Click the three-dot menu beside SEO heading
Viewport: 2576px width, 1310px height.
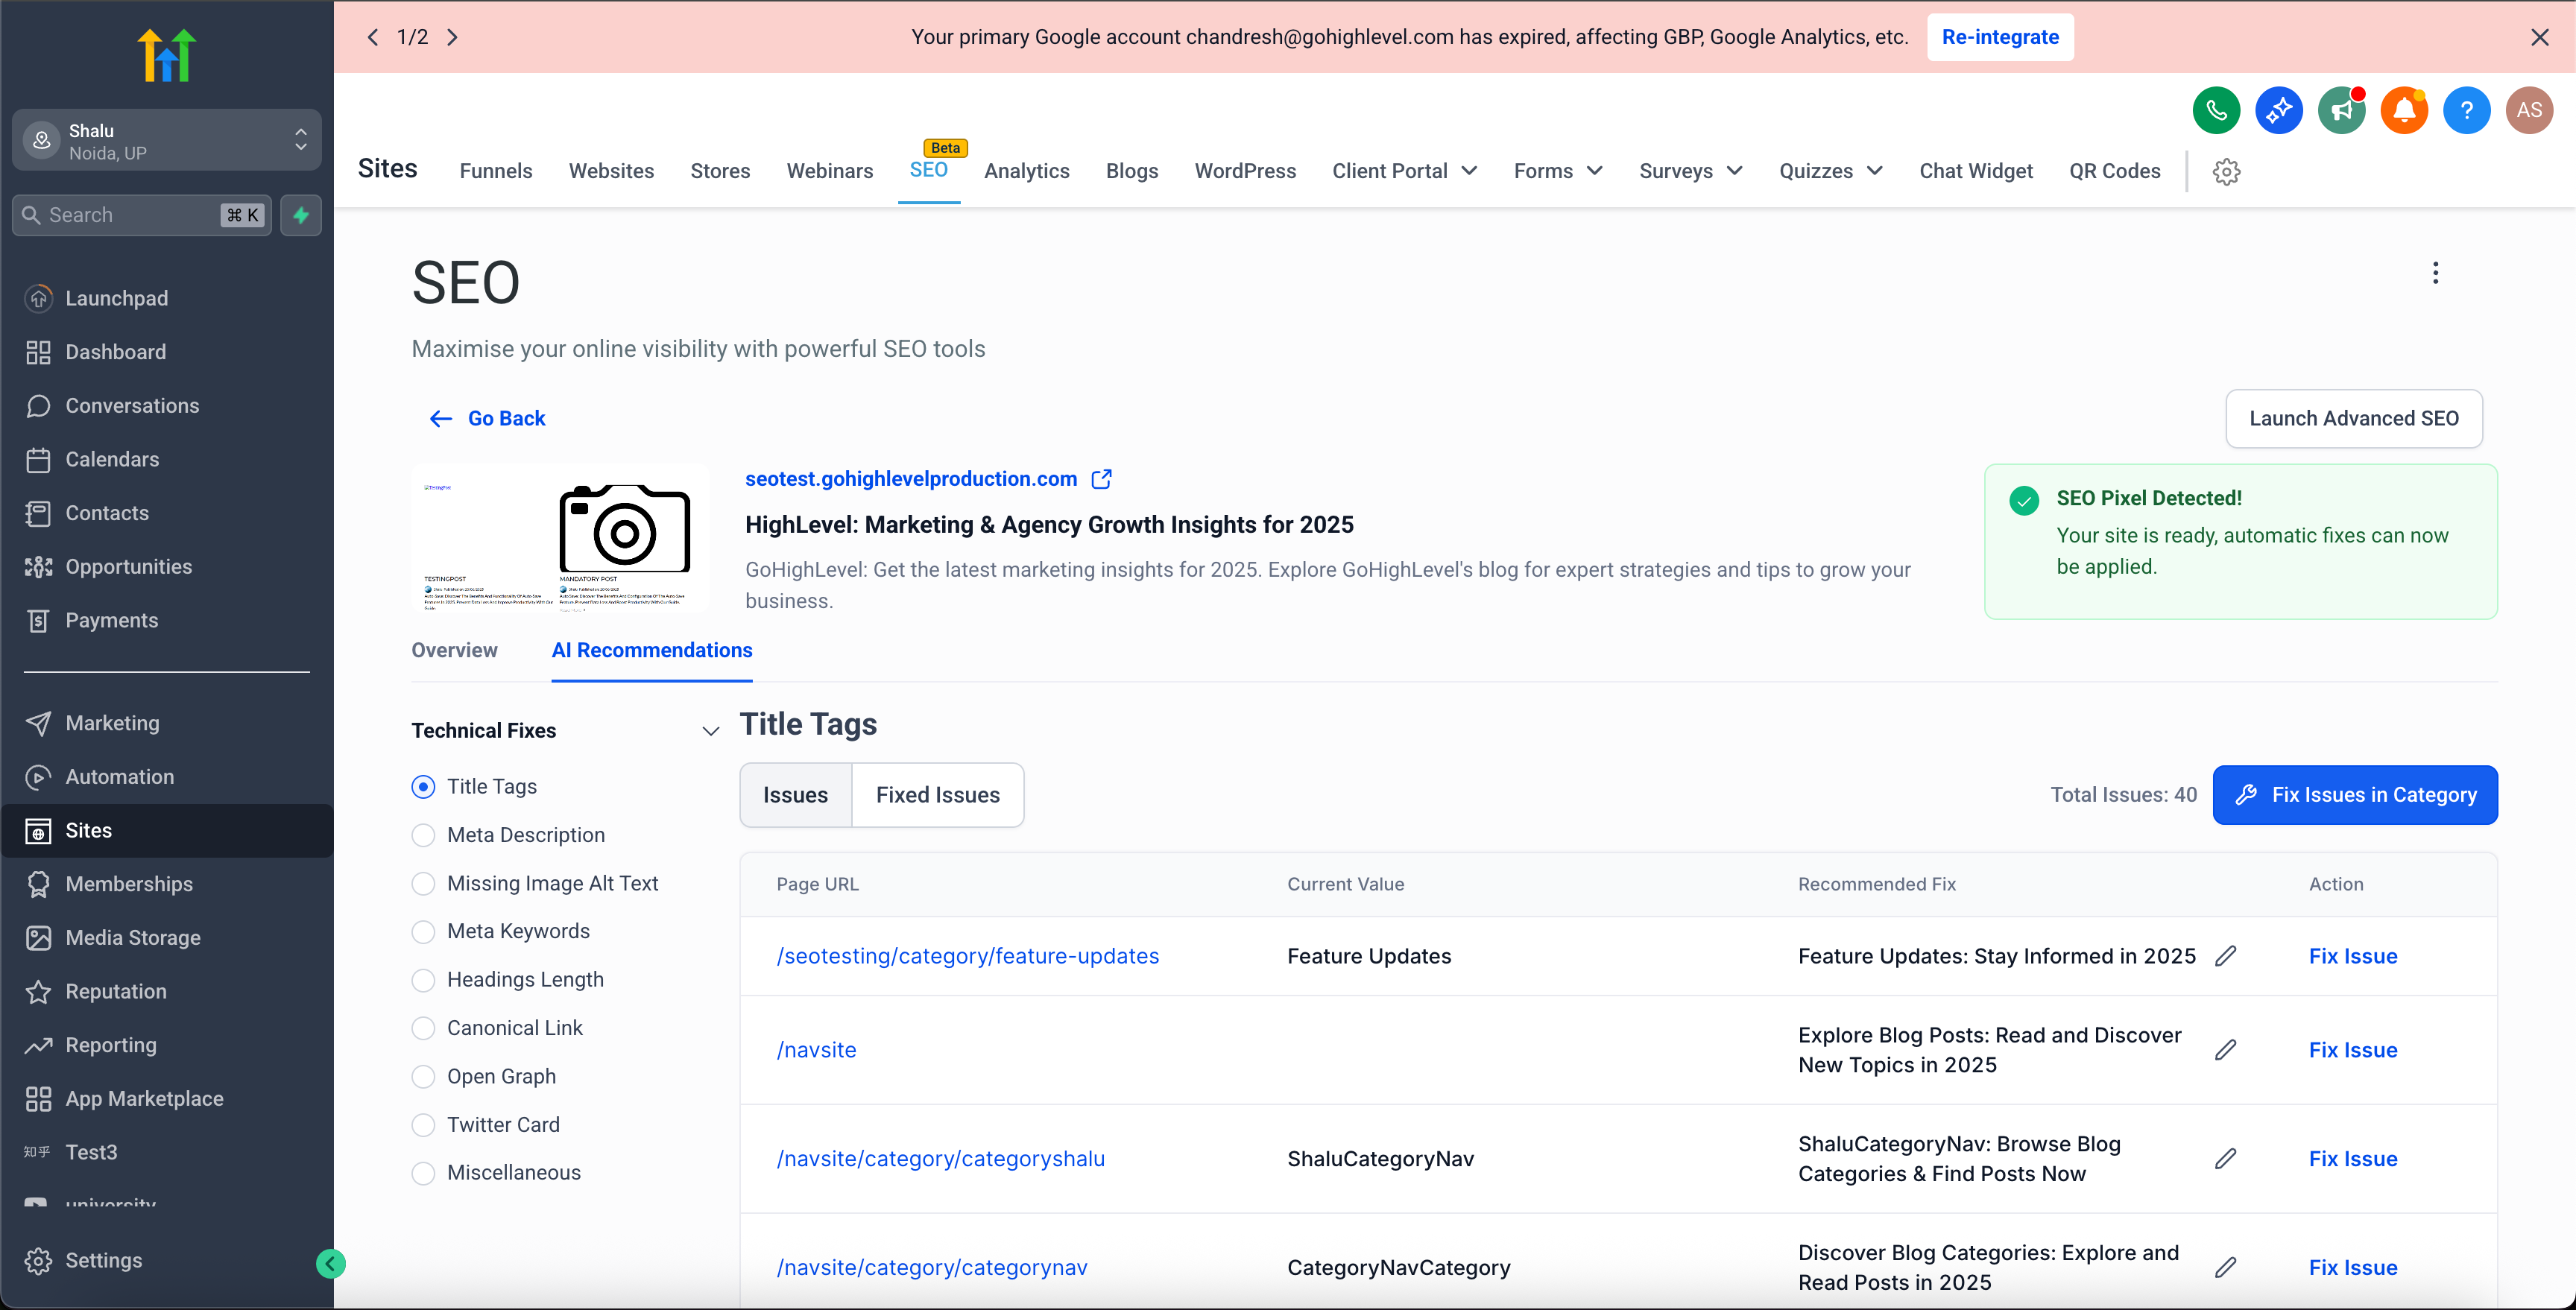click(2435, 273)
